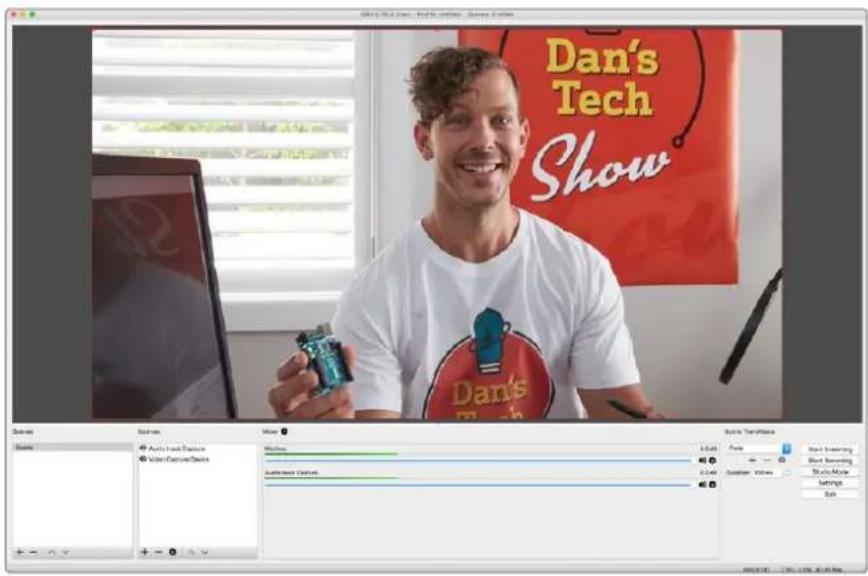Click the video preview canvas

click(437, 224)
